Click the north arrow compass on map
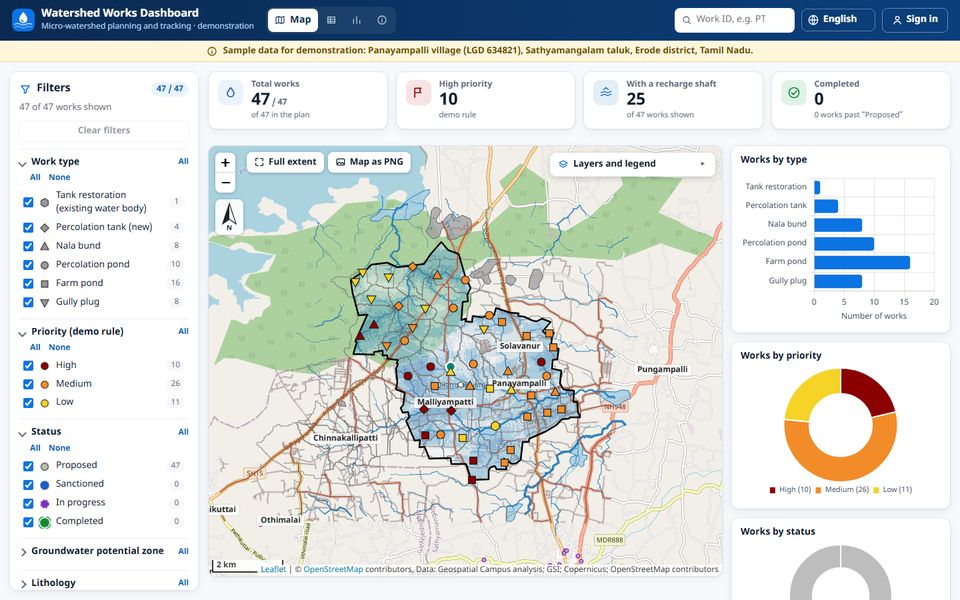Image resolution: width=960 pixels, height=600 pixels. coord(229,217)
